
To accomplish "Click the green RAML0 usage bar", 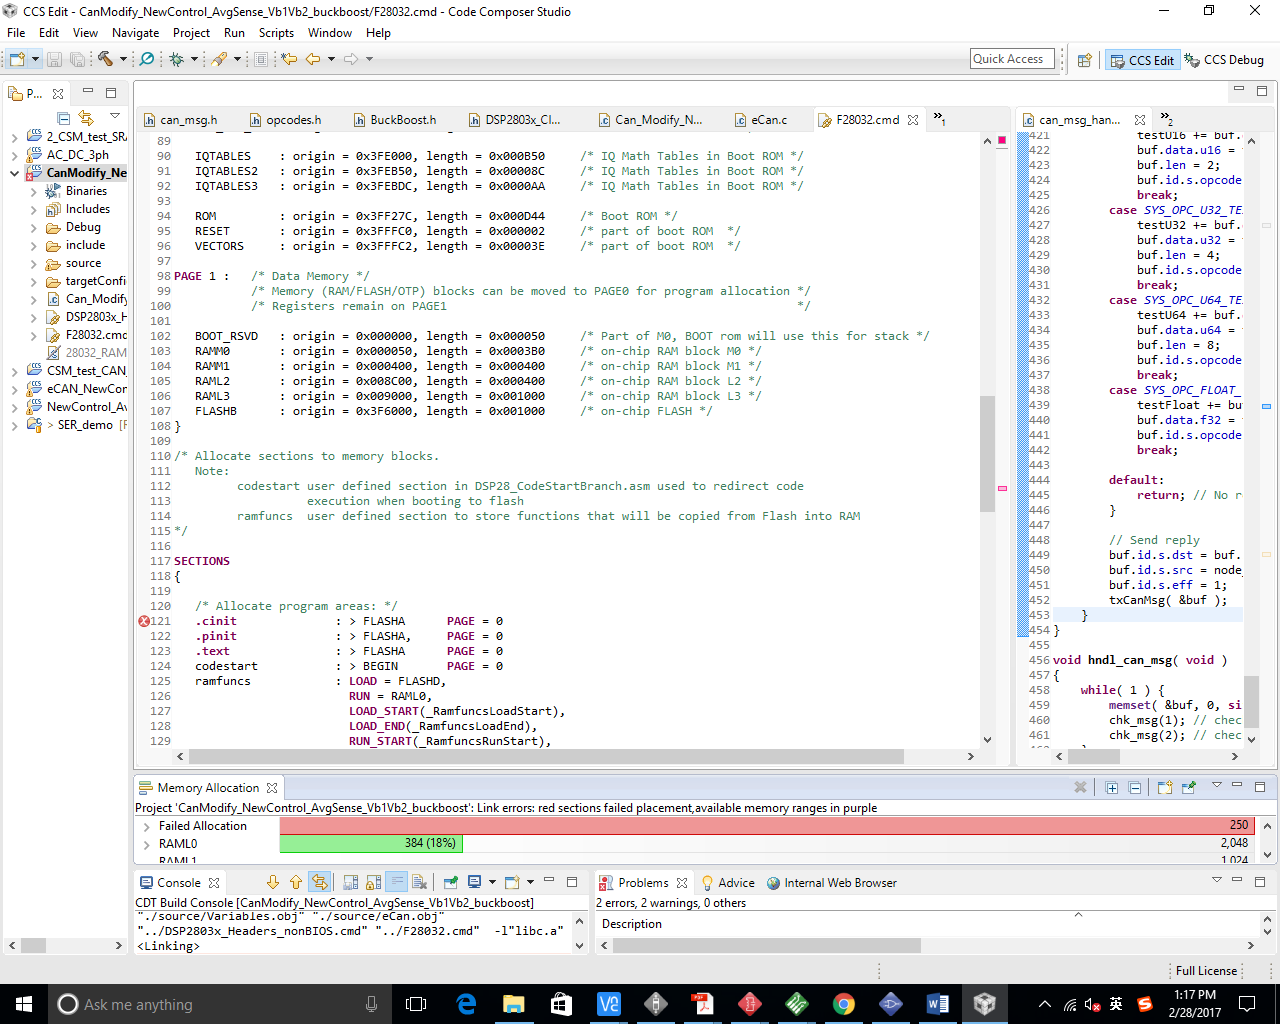I will [369, 844].
